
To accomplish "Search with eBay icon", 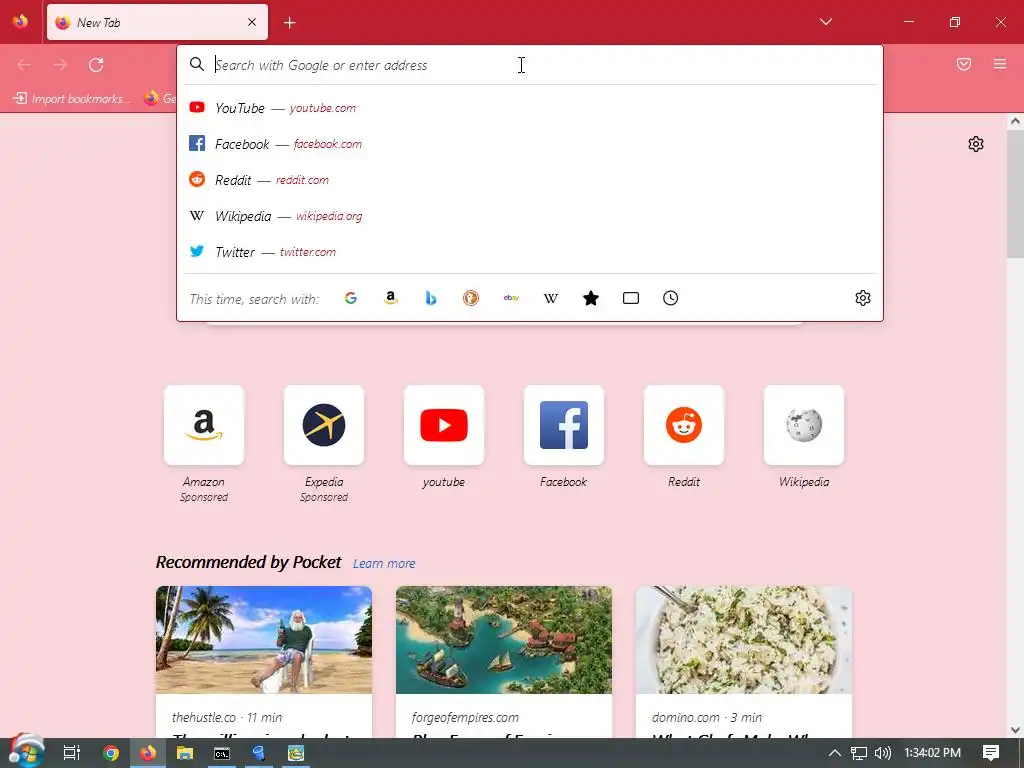I will pyautogui.click(x=511, y=298).
